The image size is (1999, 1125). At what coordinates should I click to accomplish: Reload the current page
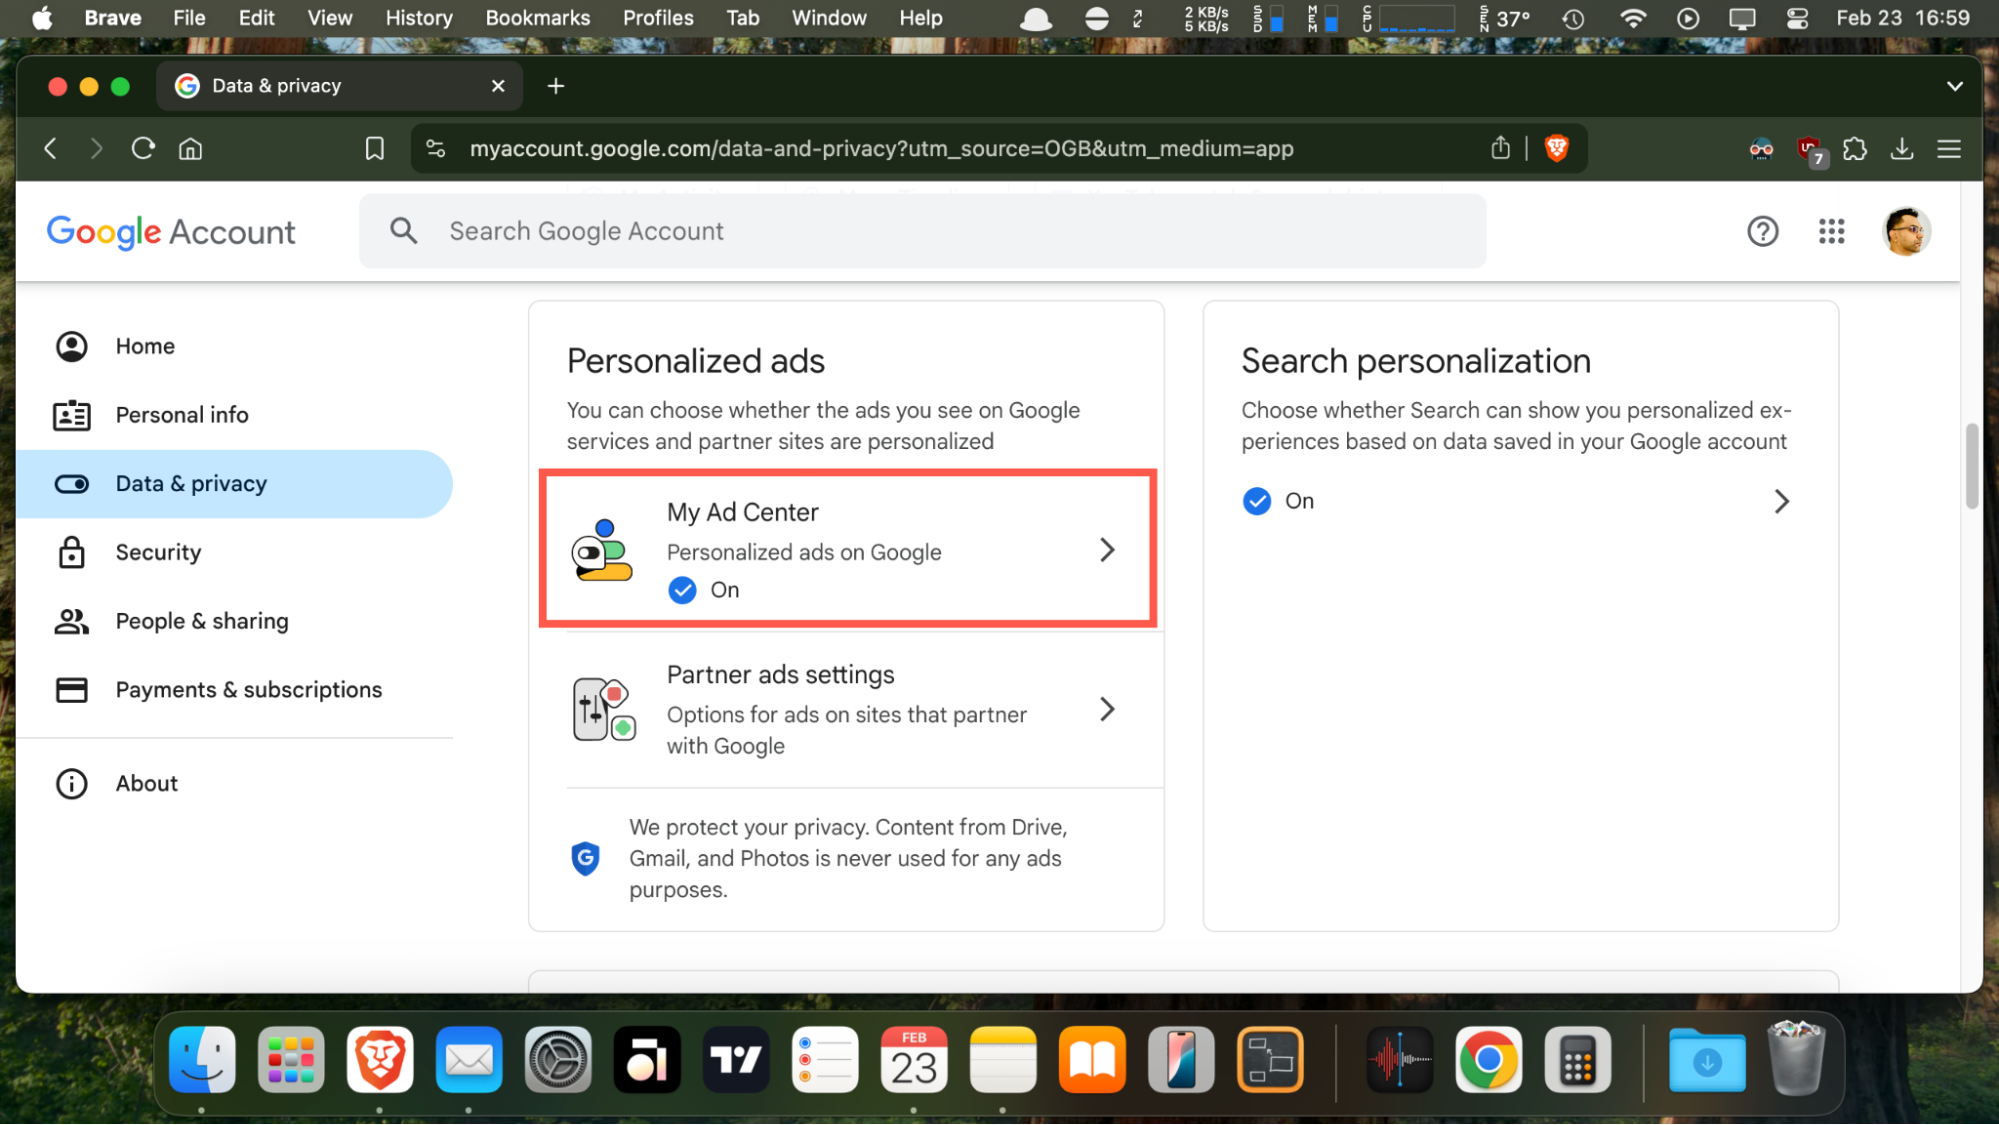[143, 148]
